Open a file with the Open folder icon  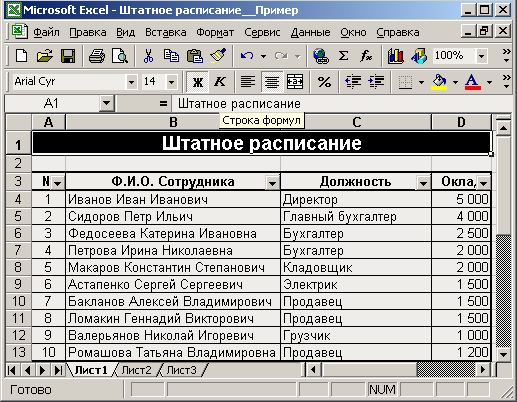45,56
